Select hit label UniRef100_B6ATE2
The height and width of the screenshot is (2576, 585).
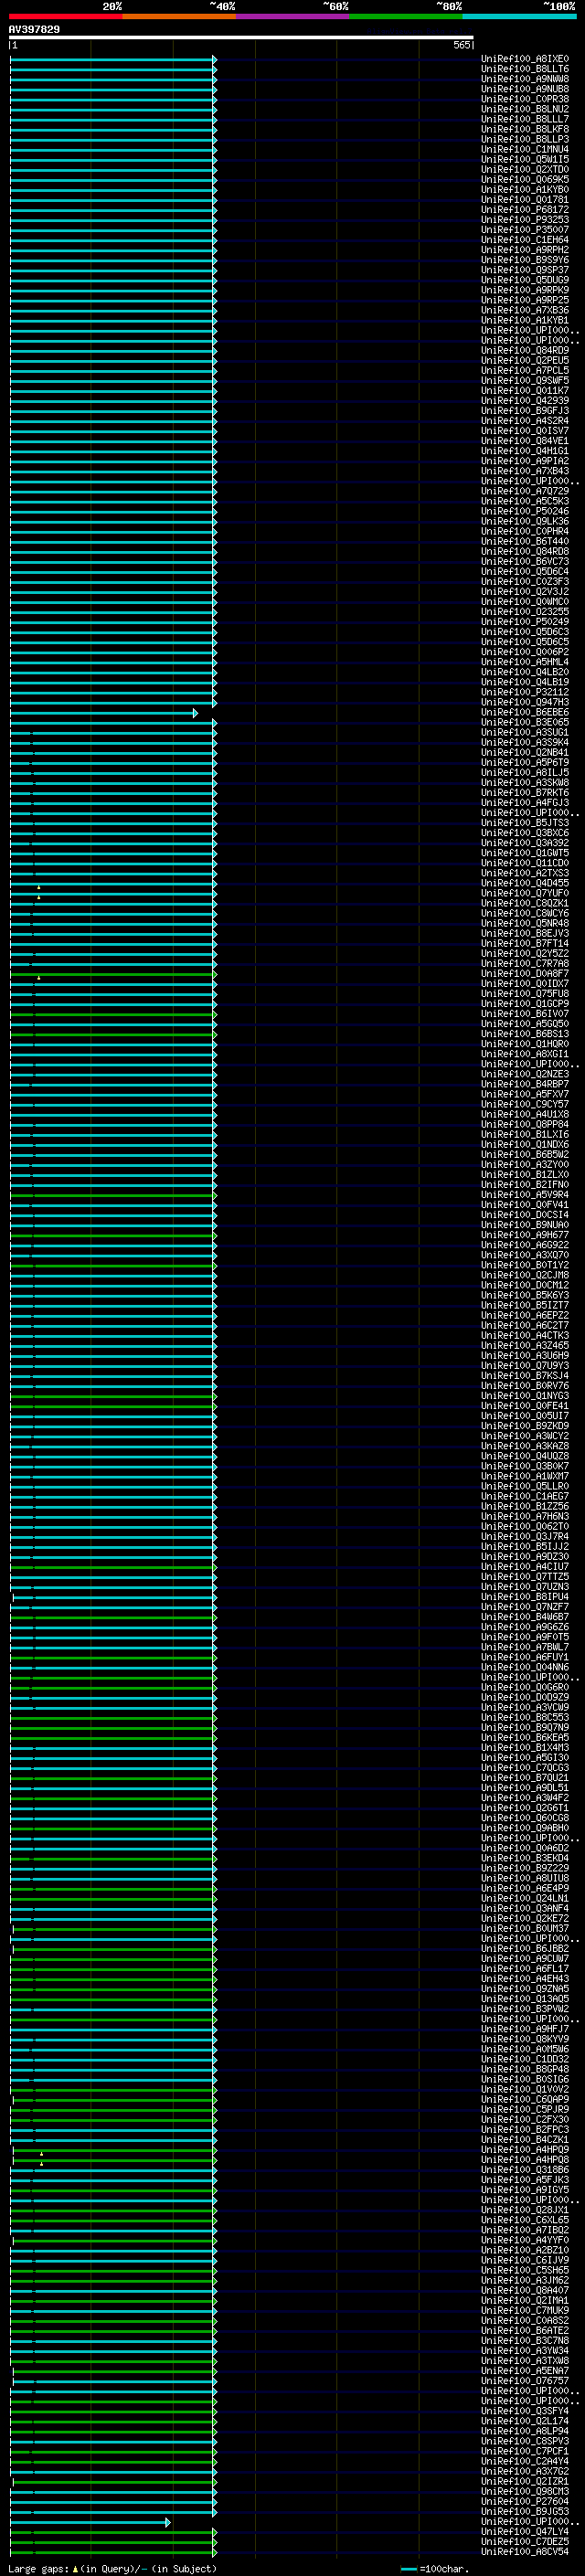click(525, 2330)
